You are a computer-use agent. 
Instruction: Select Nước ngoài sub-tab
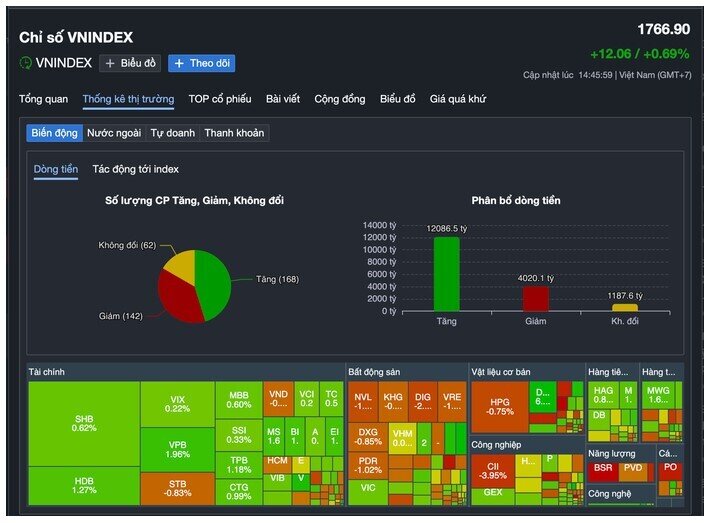[x=114, y=133]
